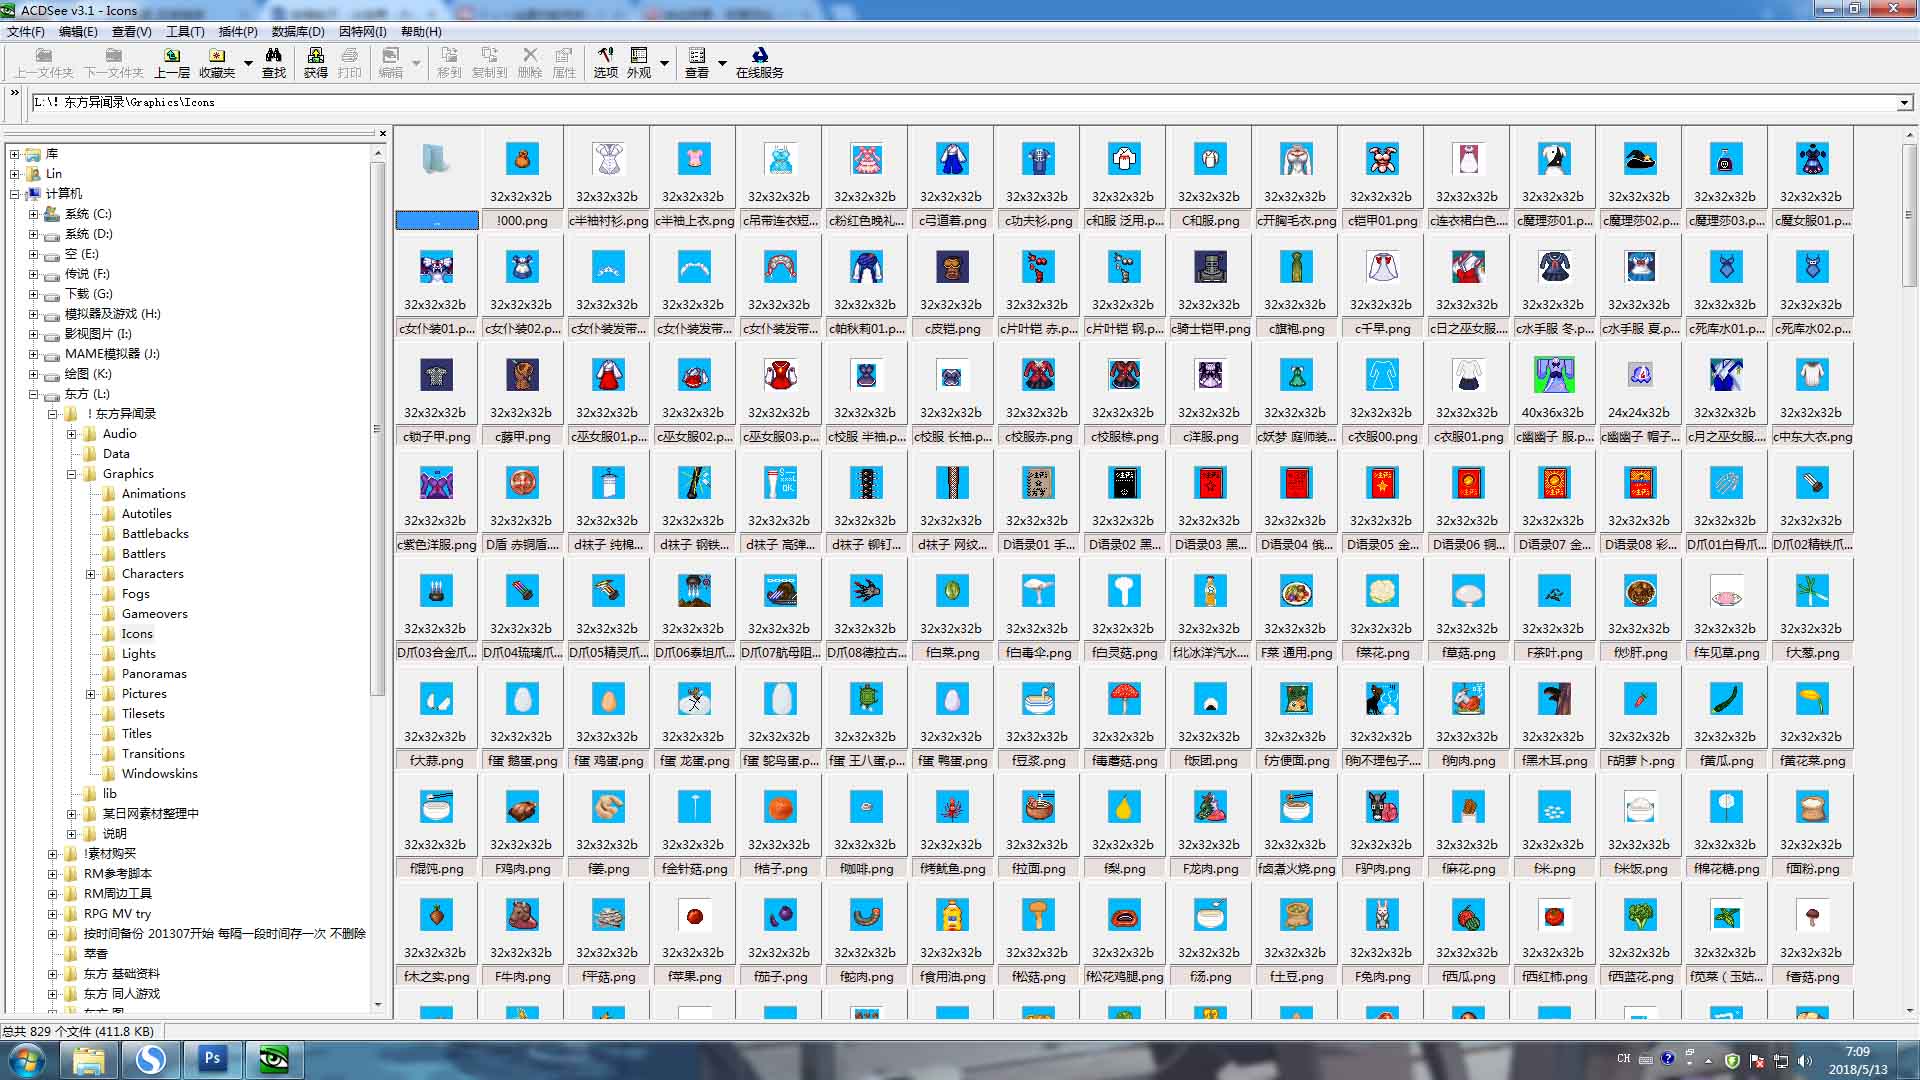Expand the Characters folder in tree
1920x1080 pixels.
pos(90,574)
